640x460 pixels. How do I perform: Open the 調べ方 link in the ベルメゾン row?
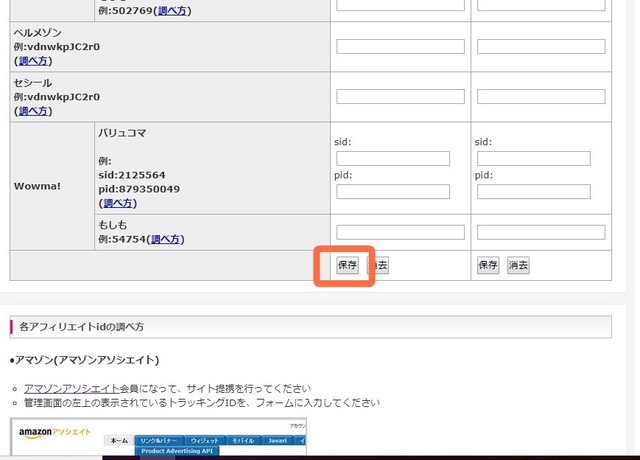tap(33, 61)
